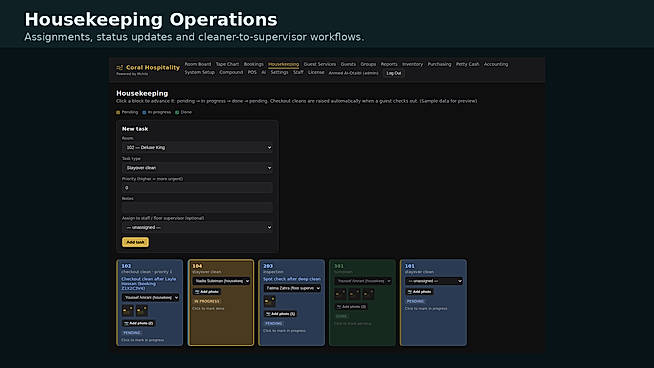
Task: Go to Room Board tab
Action: click(198, 64)
